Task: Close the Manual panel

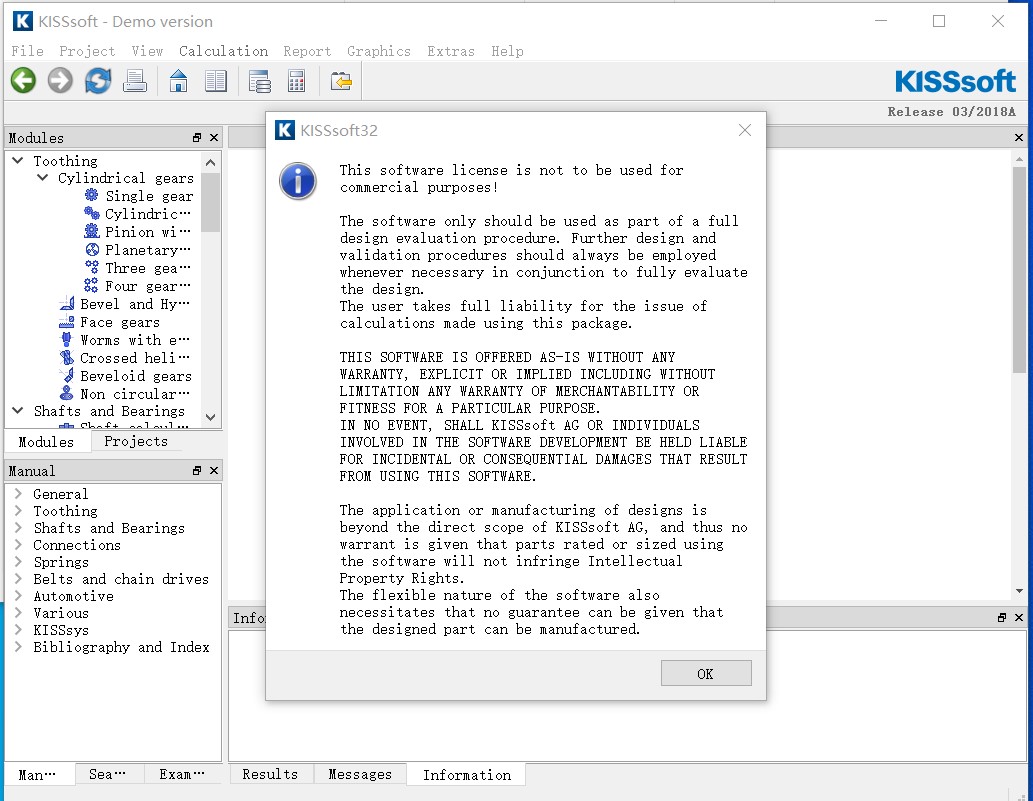Action: click(213, 470)
